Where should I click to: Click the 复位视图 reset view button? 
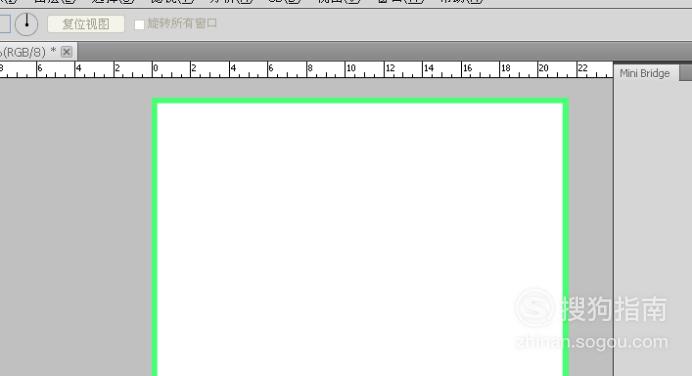point(86,24)
